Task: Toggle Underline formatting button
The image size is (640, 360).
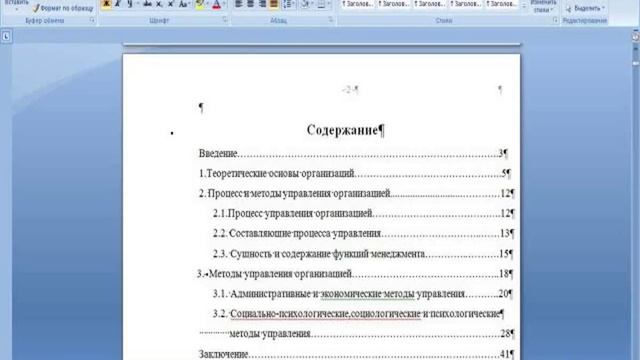Action: (x=130, y=4)
